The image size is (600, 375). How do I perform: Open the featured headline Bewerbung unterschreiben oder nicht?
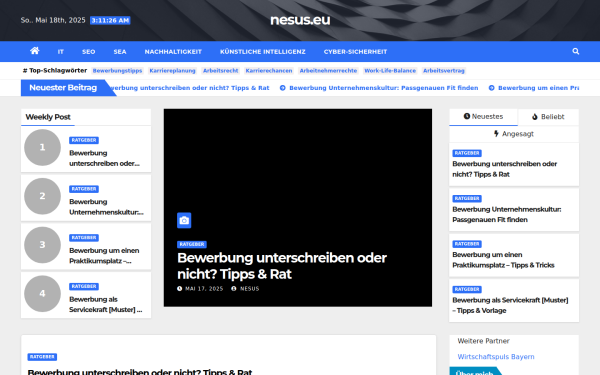tap(282, 266)
